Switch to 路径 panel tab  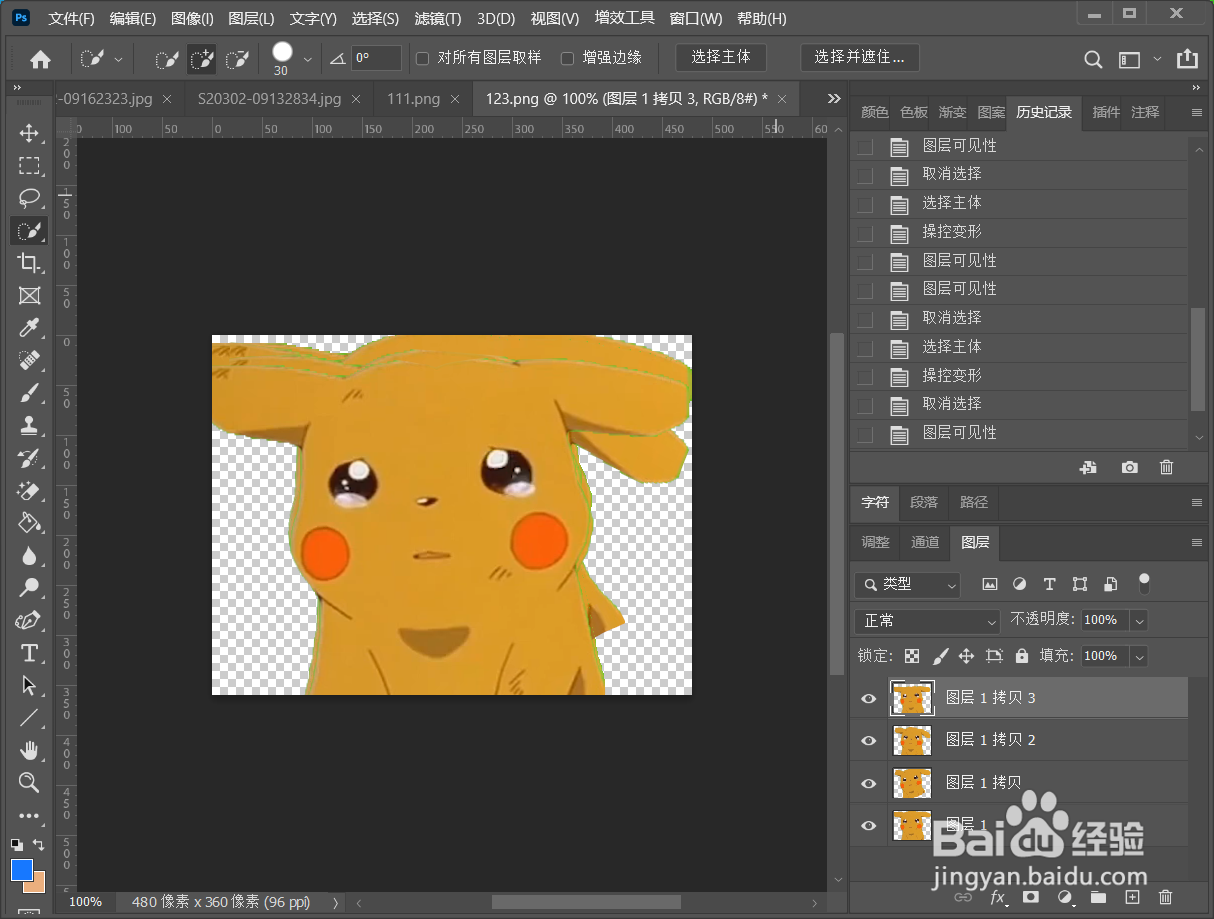pyautogui.click(x=973, y=502)
